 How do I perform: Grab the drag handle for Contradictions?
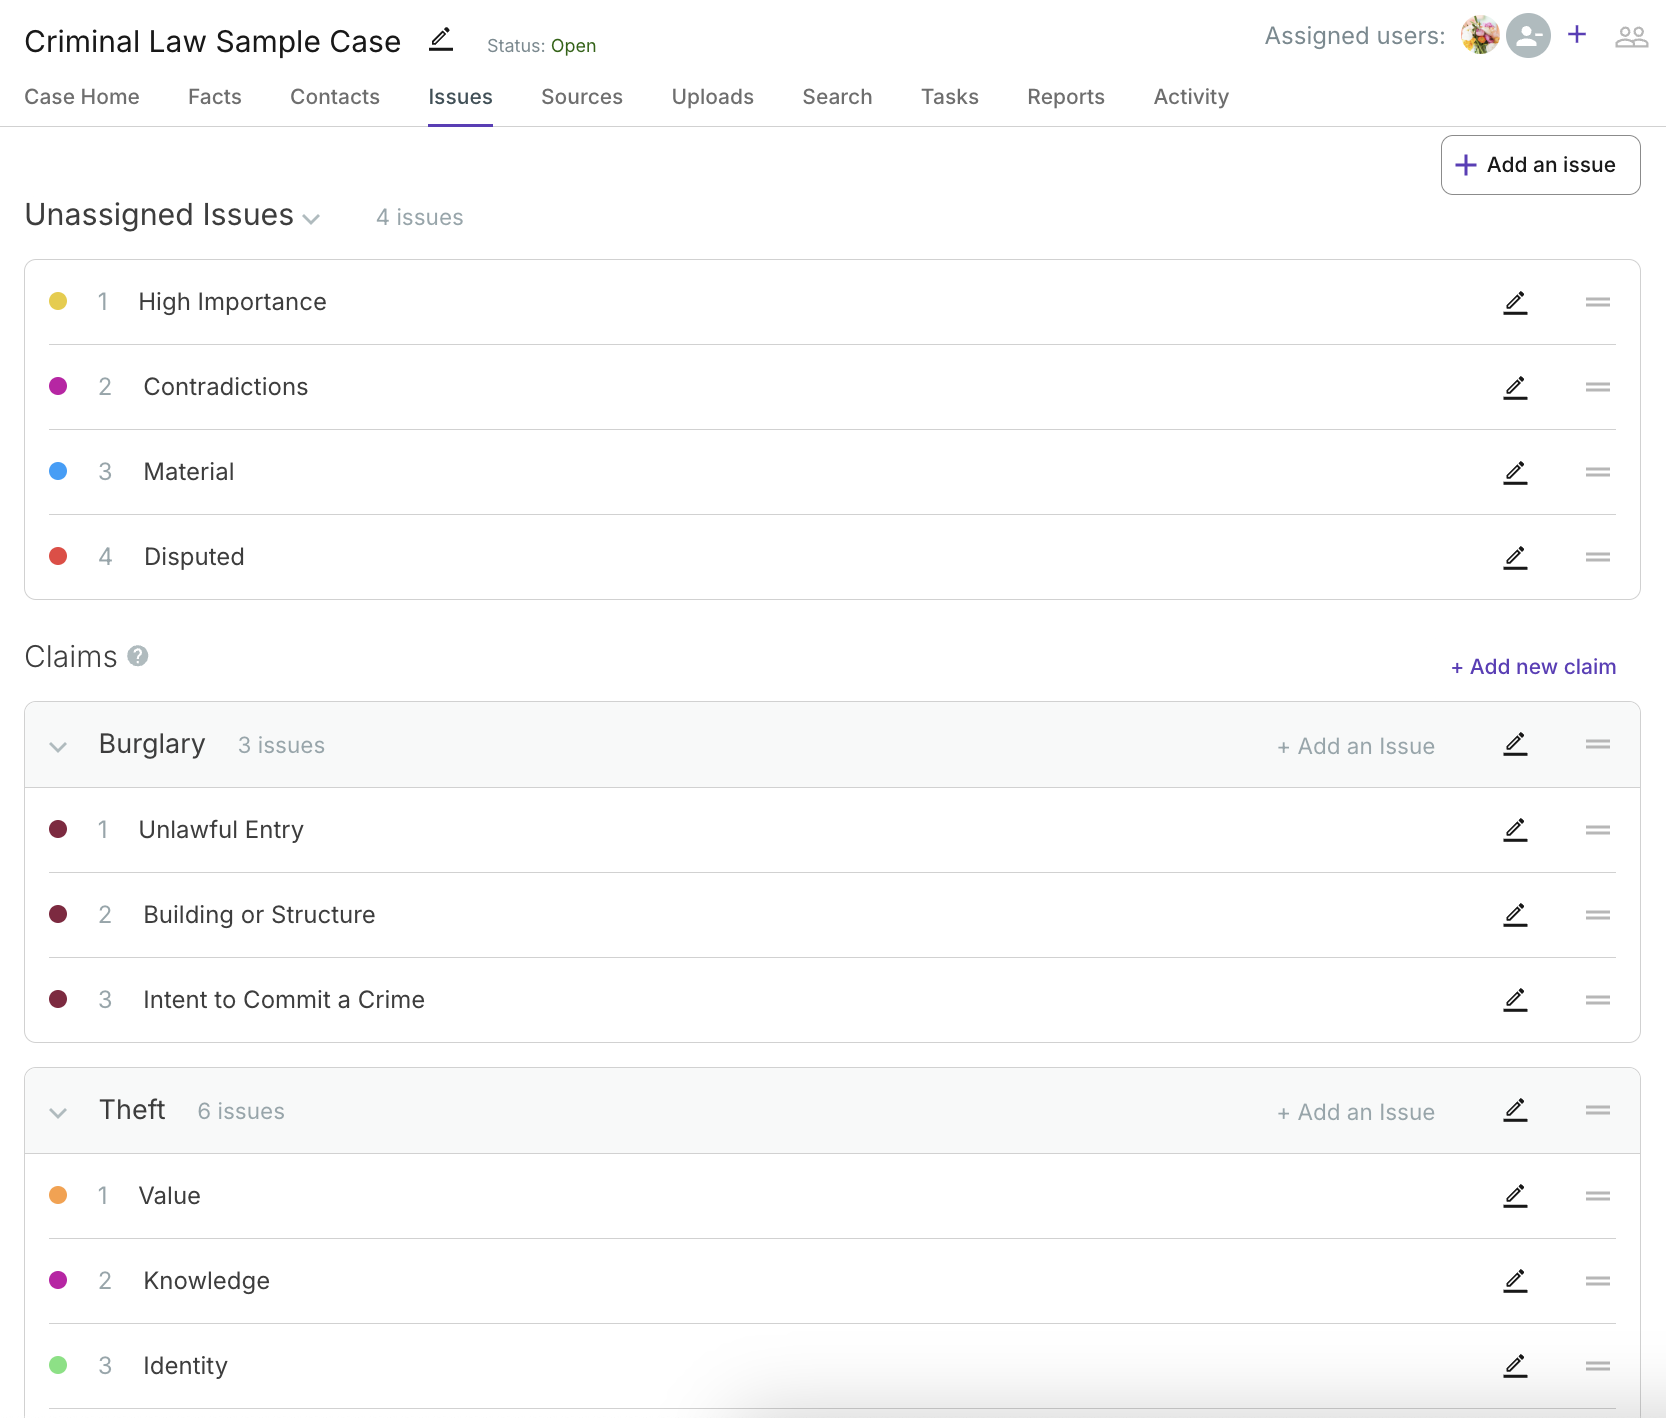1597,387
